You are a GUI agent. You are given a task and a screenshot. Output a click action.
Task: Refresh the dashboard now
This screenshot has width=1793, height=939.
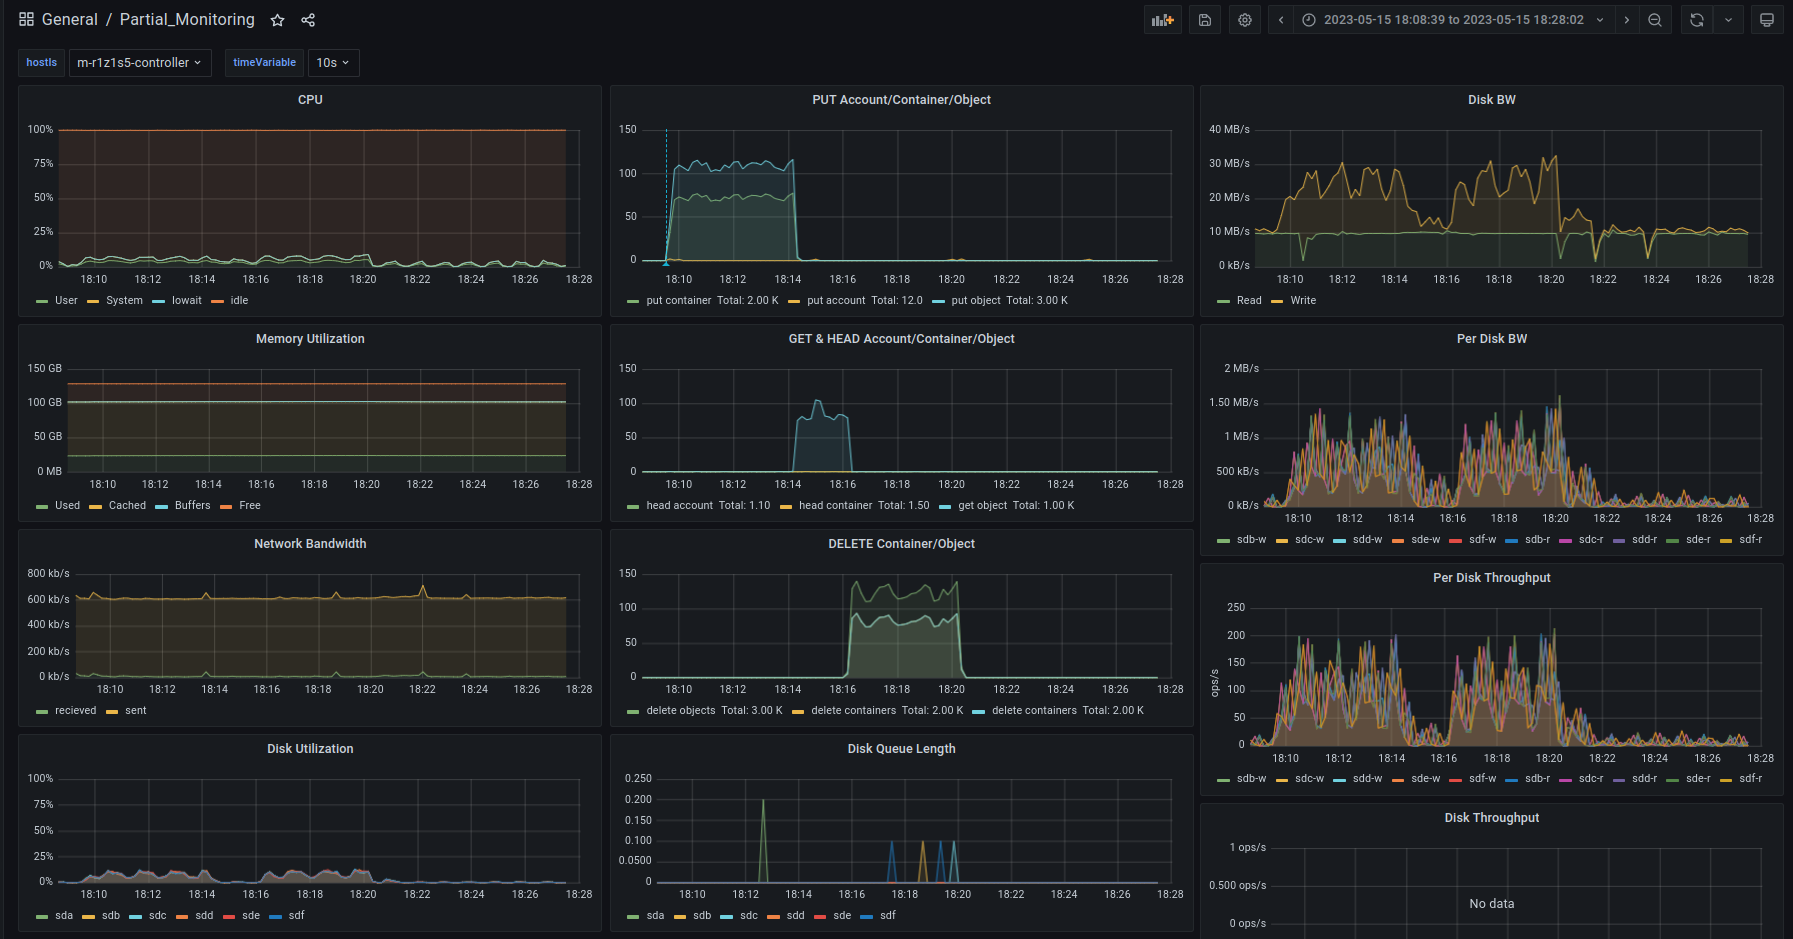click(1697, 20)
